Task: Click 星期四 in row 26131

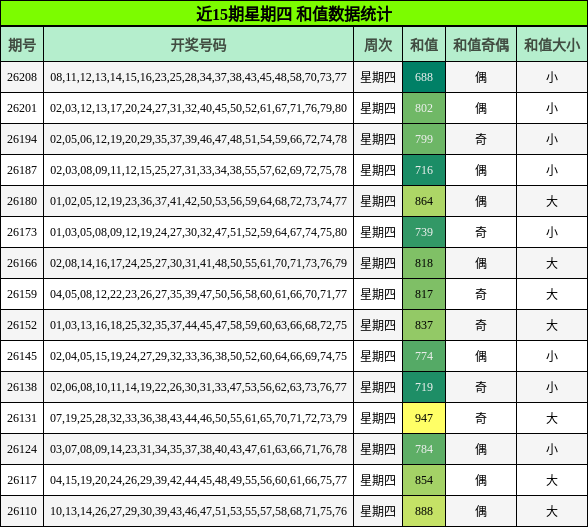Action: click(x=378, y=418)
